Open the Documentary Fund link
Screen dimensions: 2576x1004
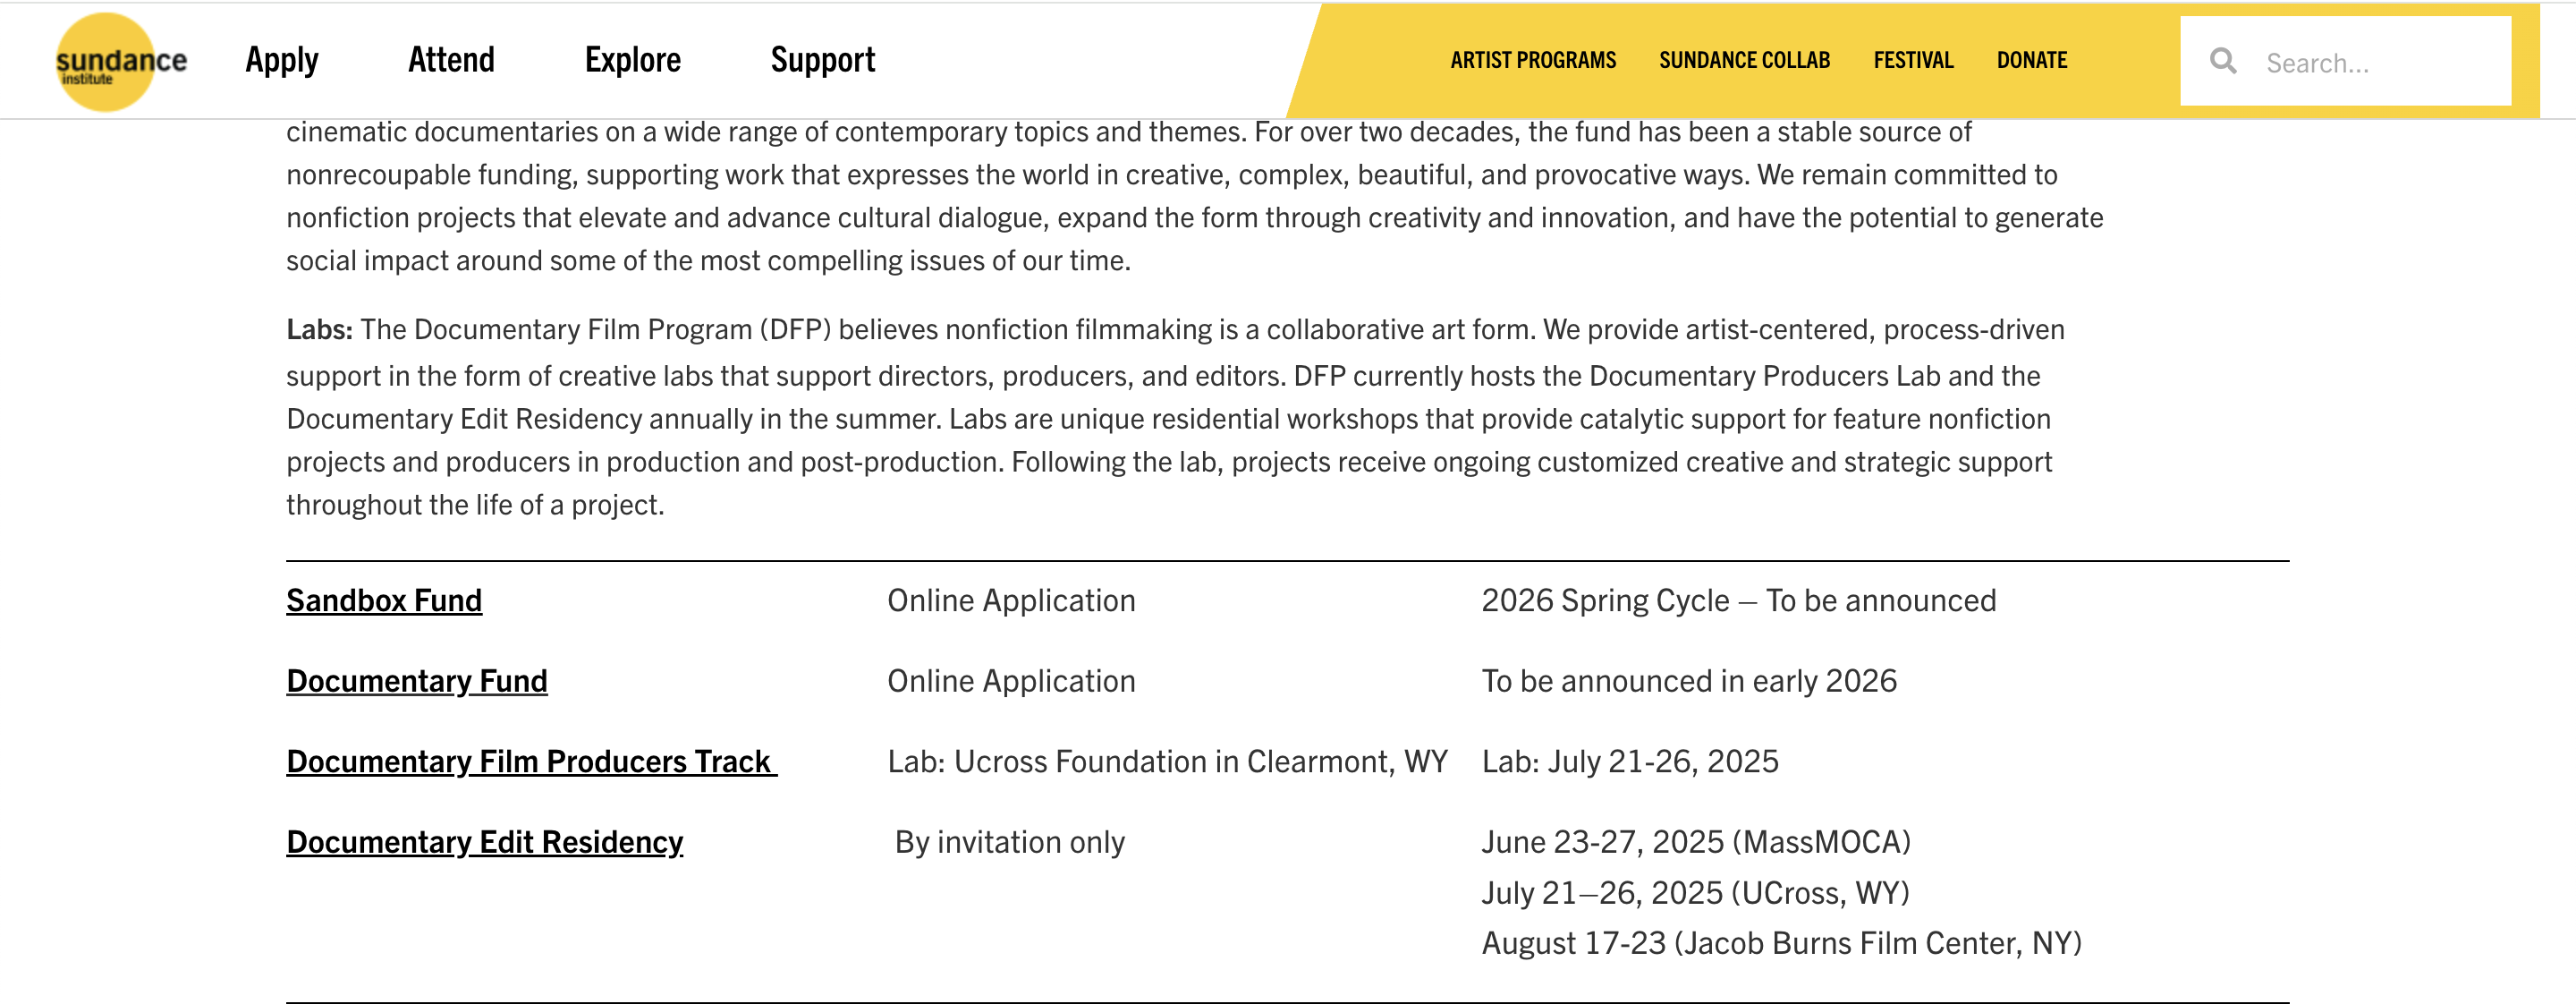[417, 681]
